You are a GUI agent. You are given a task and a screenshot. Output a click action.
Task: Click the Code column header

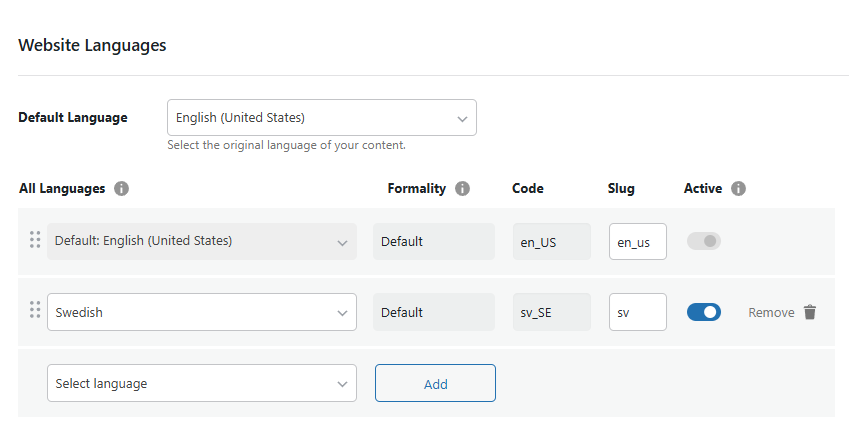pyautogui.click(x=528, y=188)
